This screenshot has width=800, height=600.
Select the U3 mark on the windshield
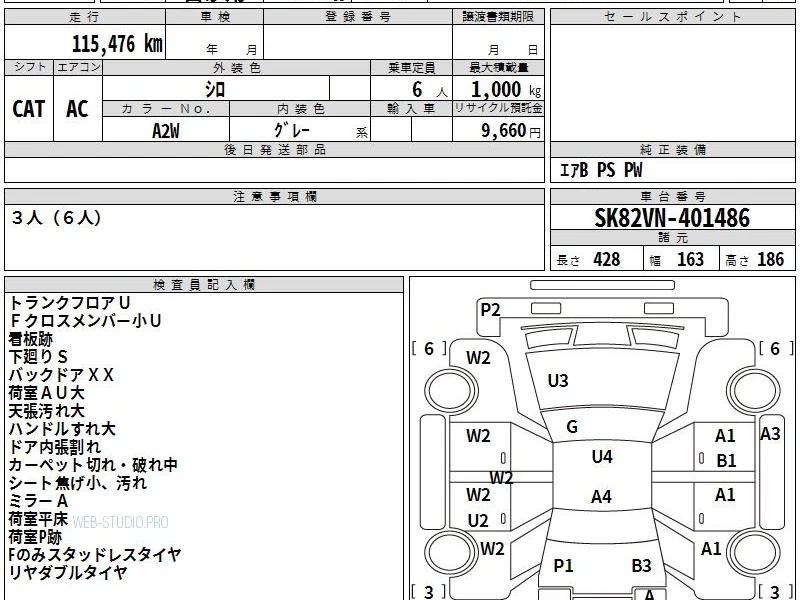(x=558, y=381)
